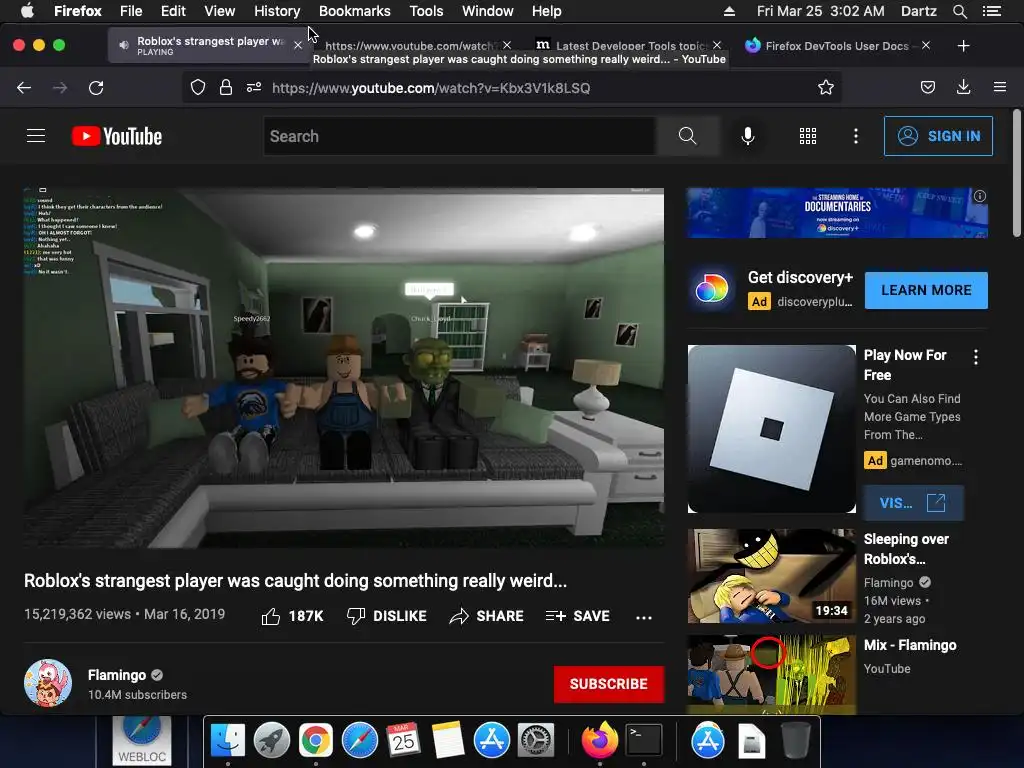Click the SIGN IN button
This screenshot has height=768, width=1024.
pyautogui.click(x=938, y=136)
